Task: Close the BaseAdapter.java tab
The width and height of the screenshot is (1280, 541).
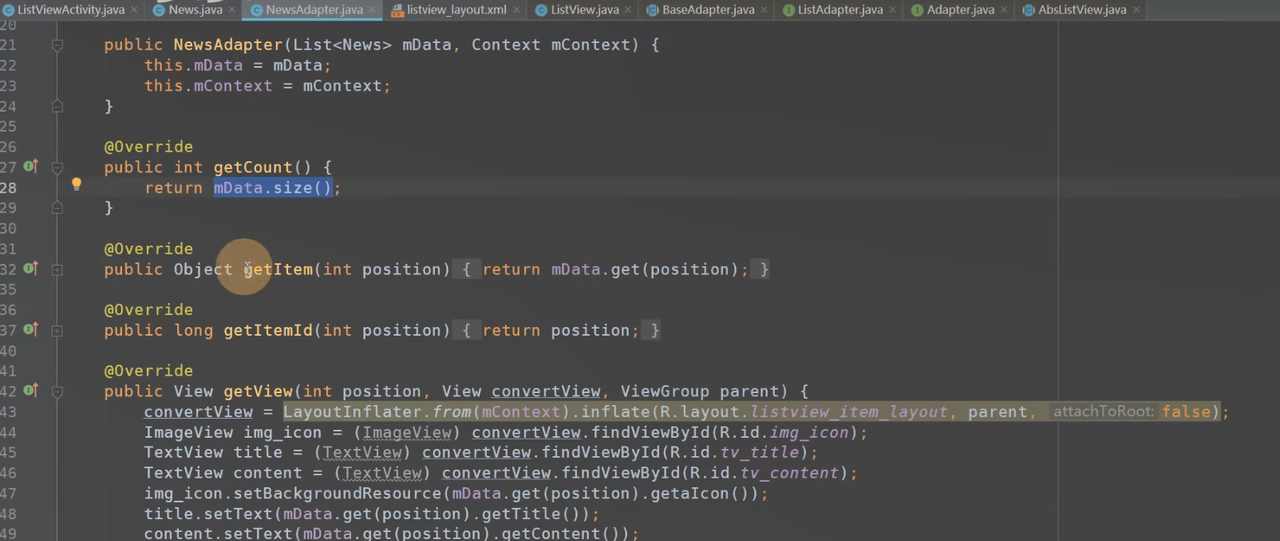Action: coord(764,10)
